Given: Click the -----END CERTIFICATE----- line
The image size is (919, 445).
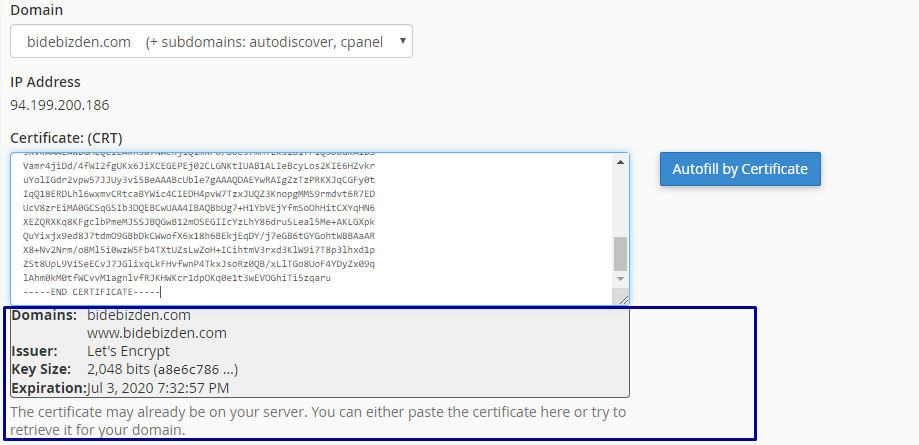Looking at the screenshot, I should coord(91,292).
